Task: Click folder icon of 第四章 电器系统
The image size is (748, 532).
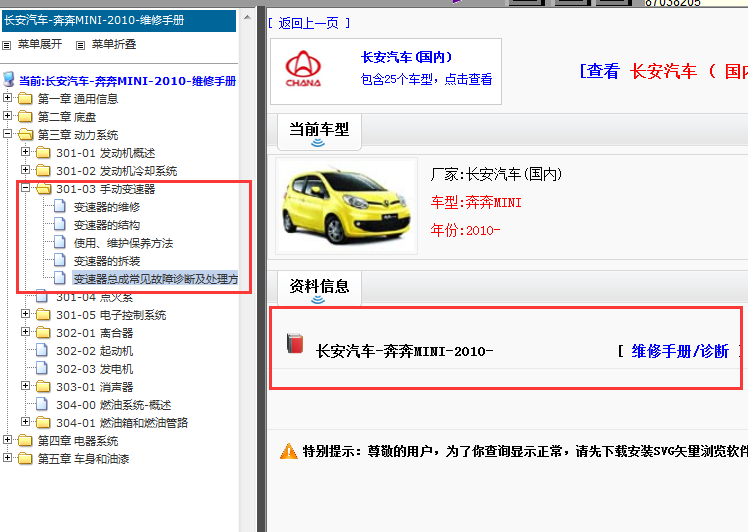Action: [x=25, y=440]
